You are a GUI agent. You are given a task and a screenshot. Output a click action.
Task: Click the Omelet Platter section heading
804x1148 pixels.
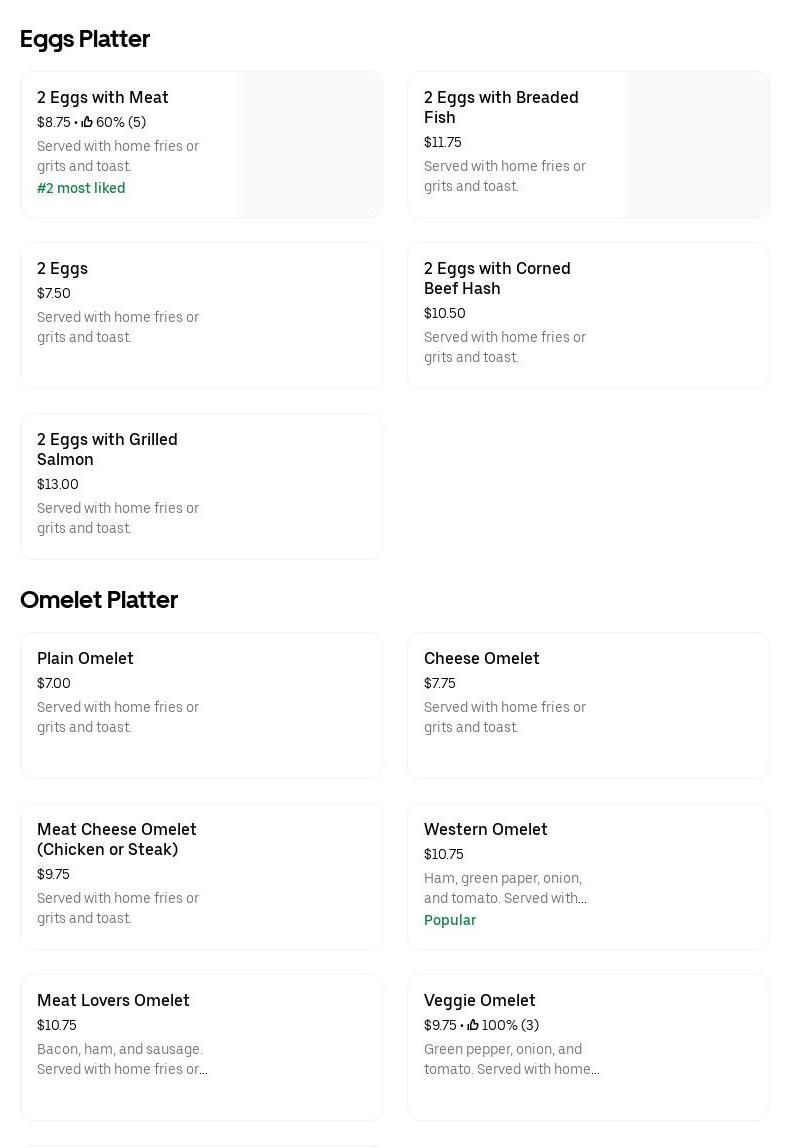pos(99,599)
